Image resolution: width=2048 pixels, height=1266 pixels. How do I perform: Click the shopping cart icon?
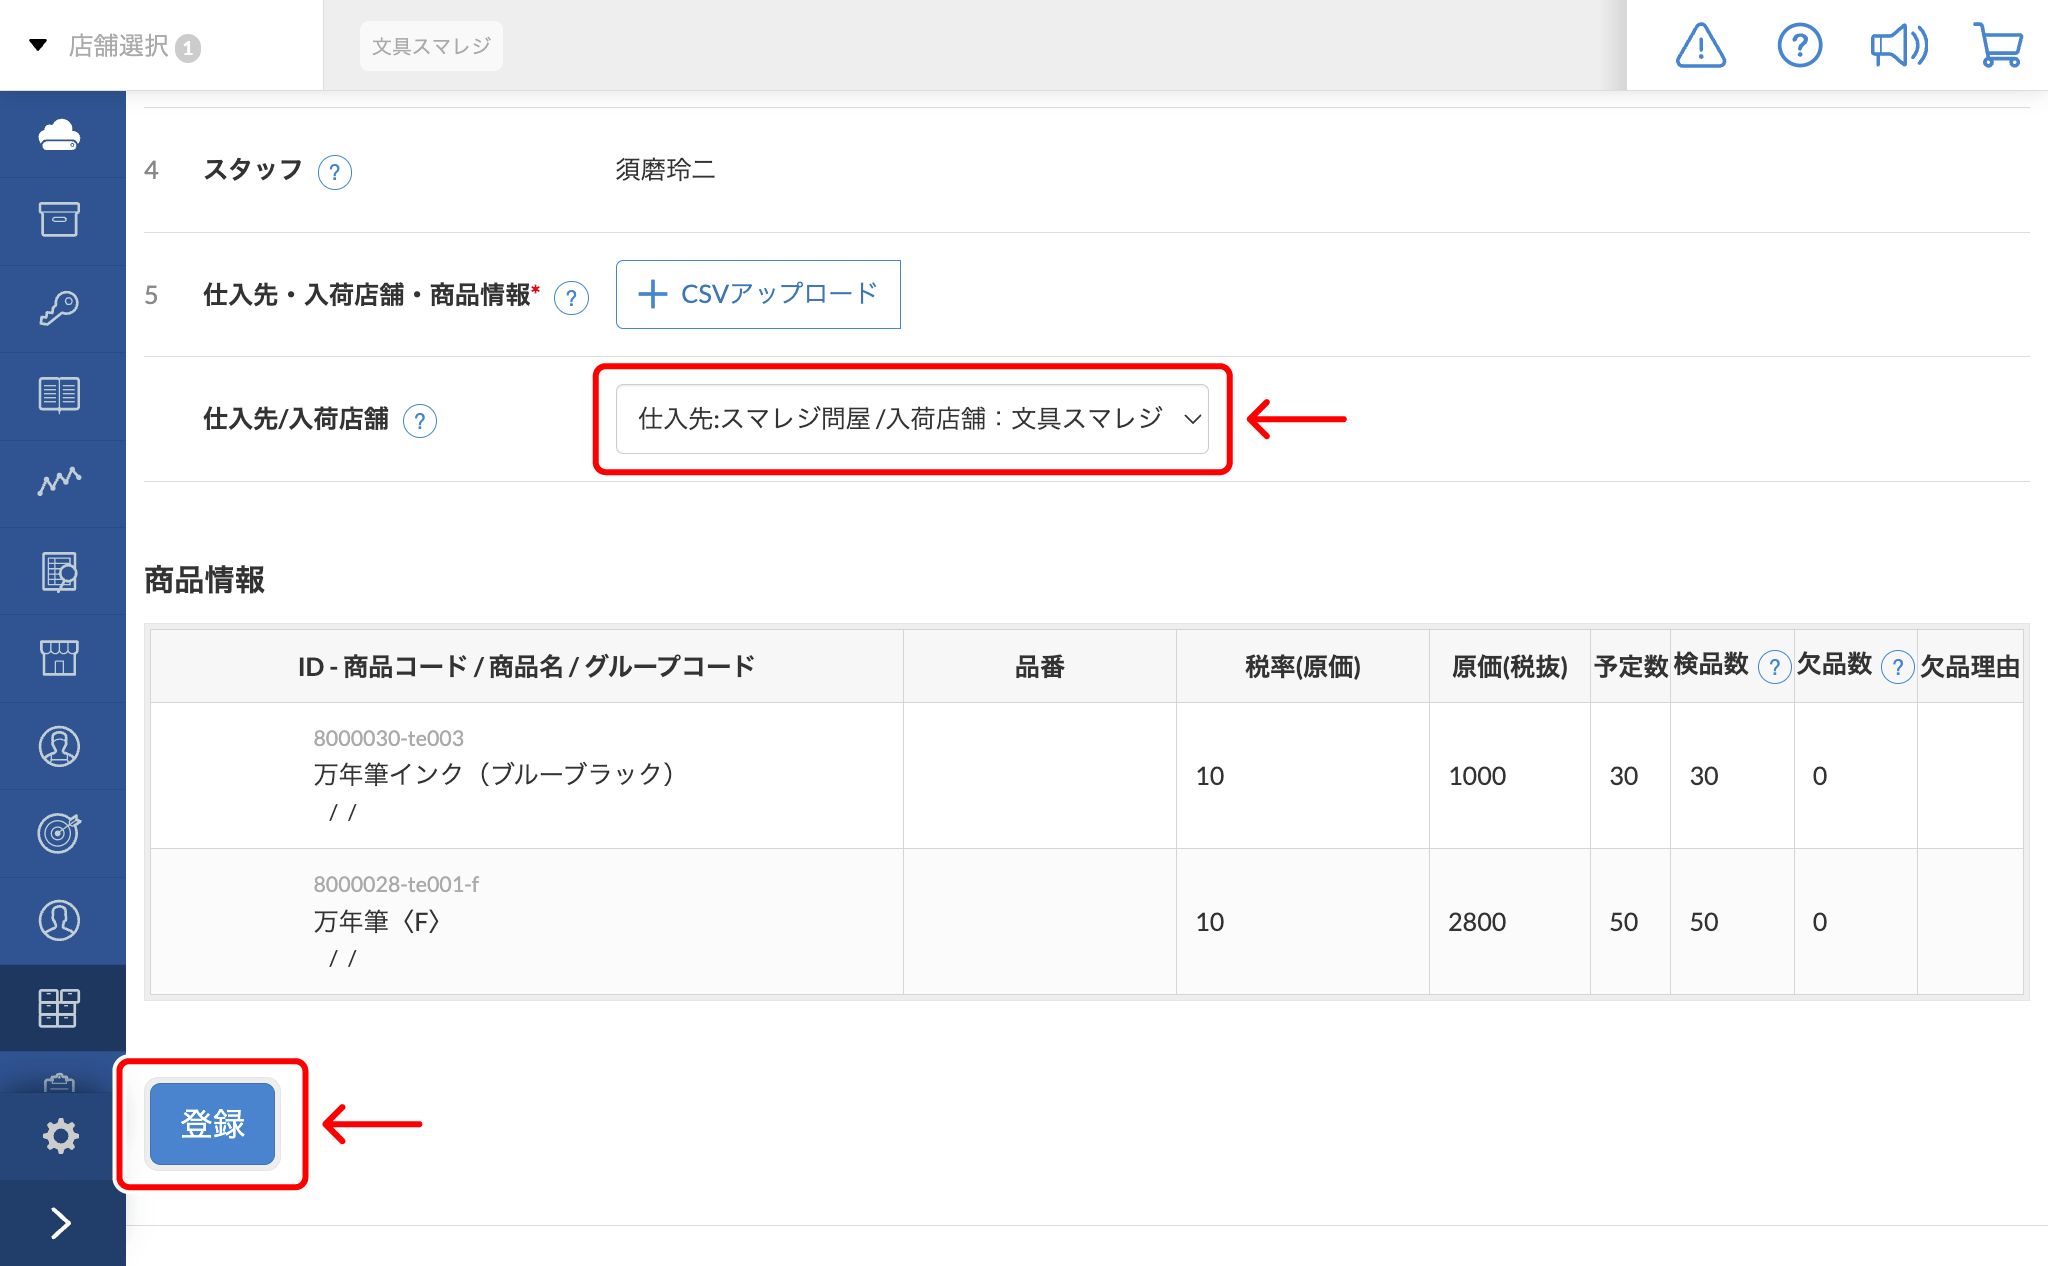(1998, 46)
